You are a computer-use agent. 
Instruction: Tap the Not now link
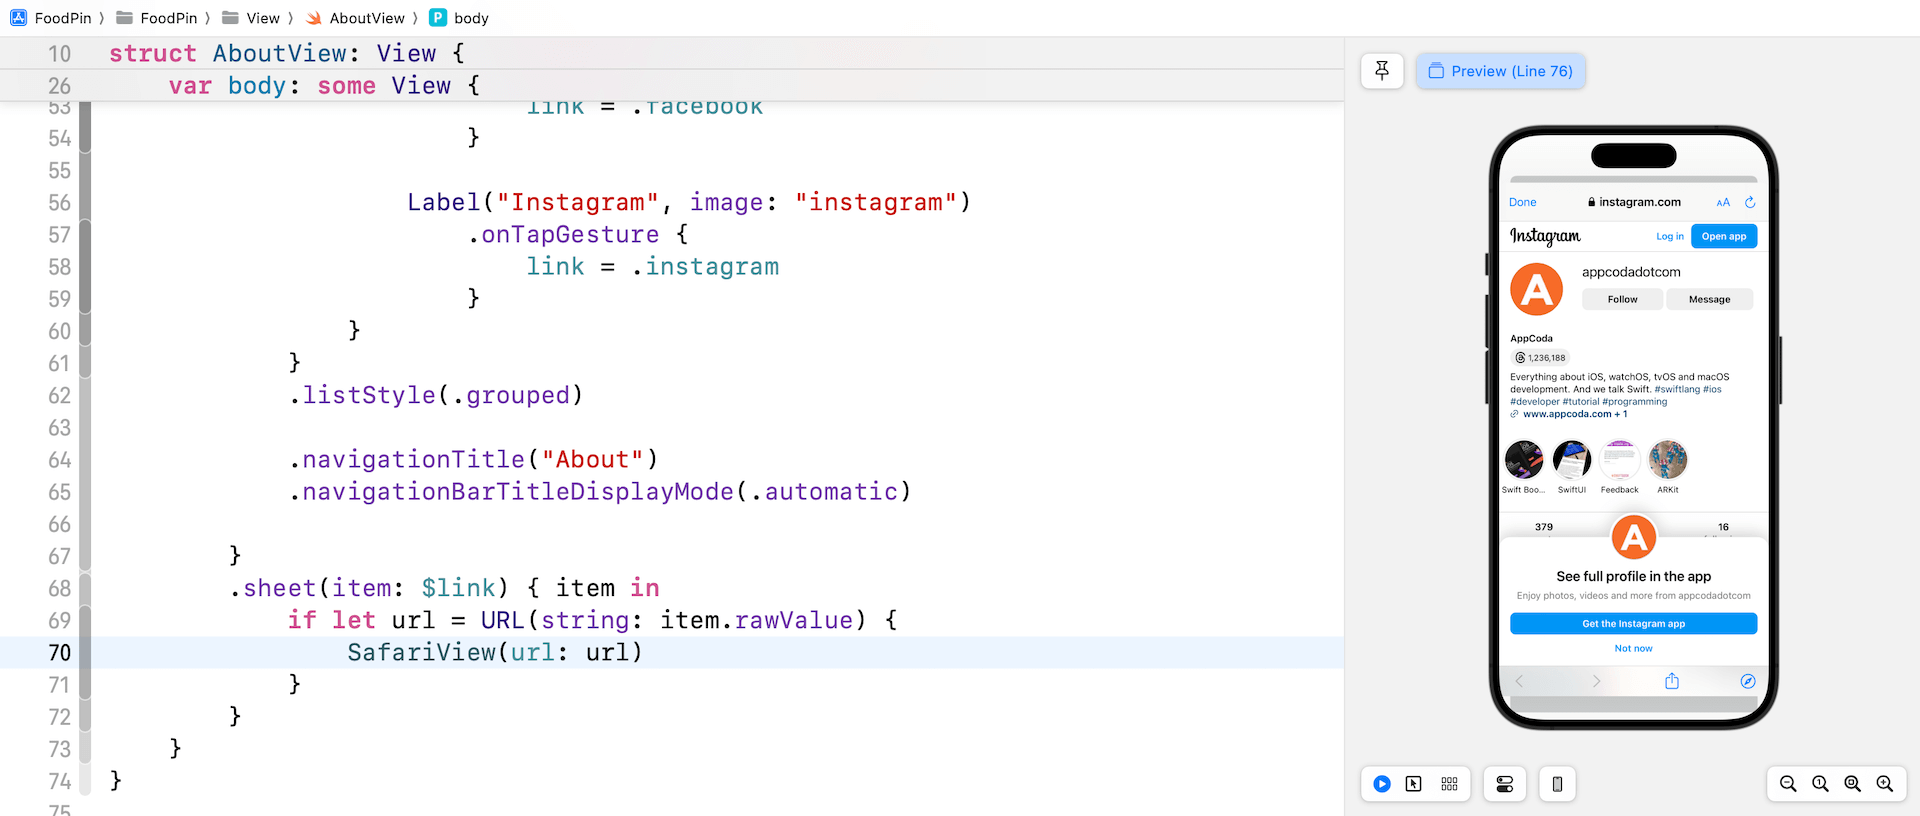click(1633, 649)
